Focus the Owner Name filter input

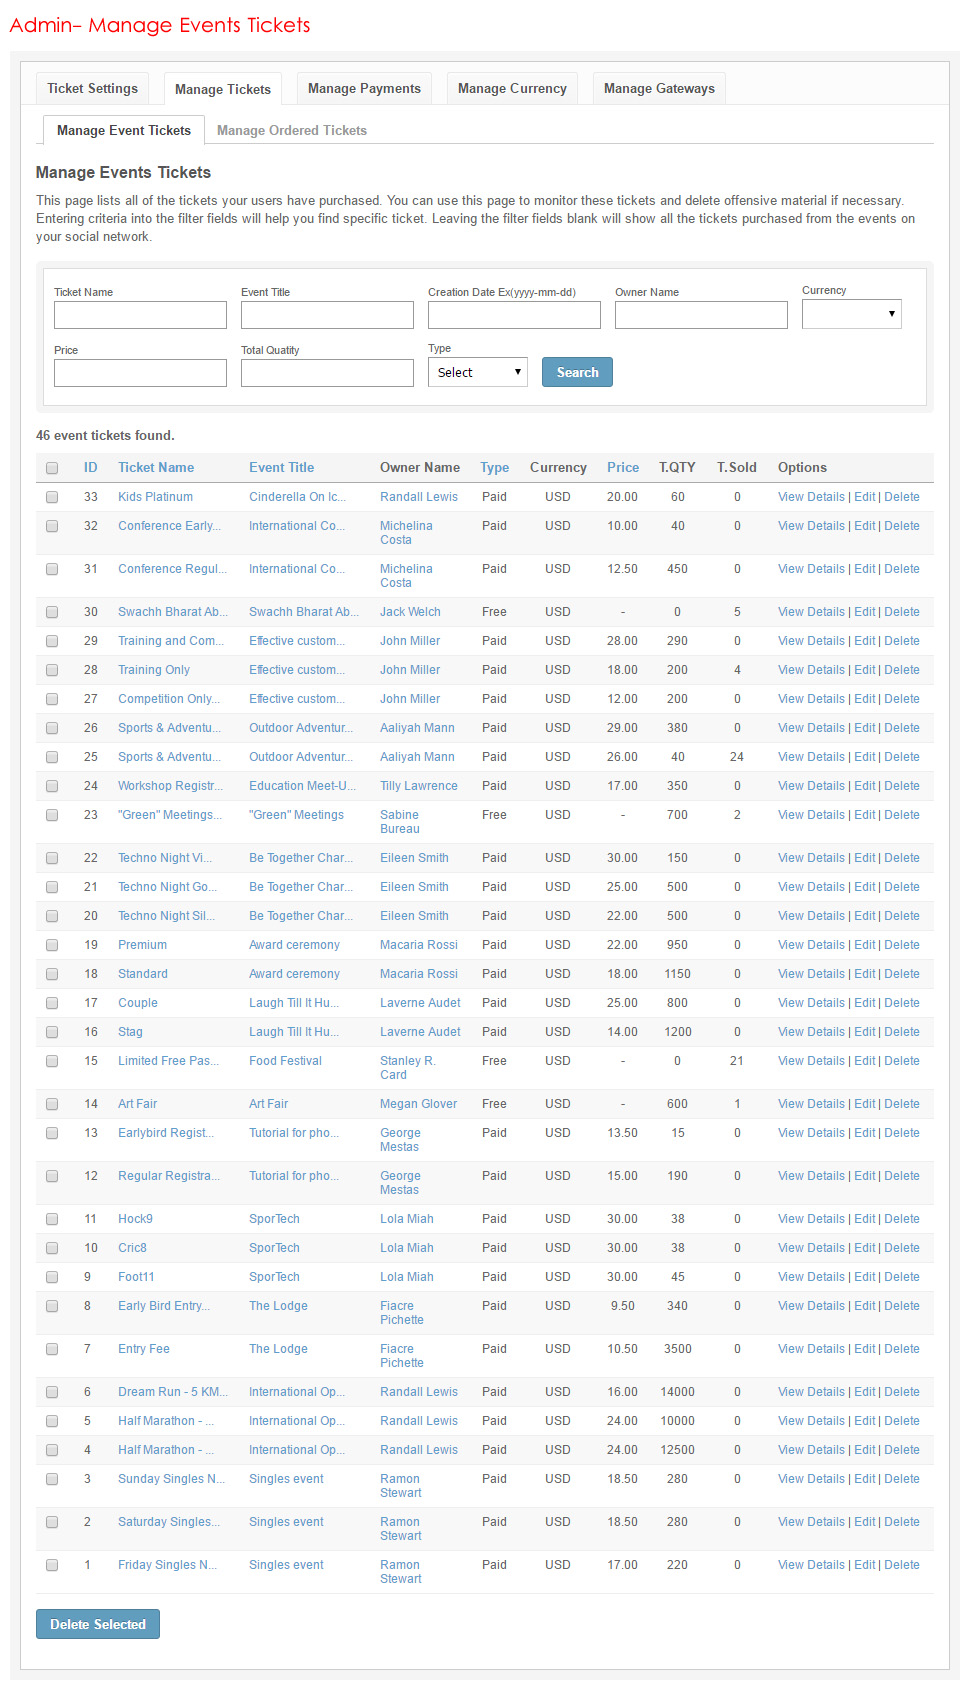coord(701,315)
